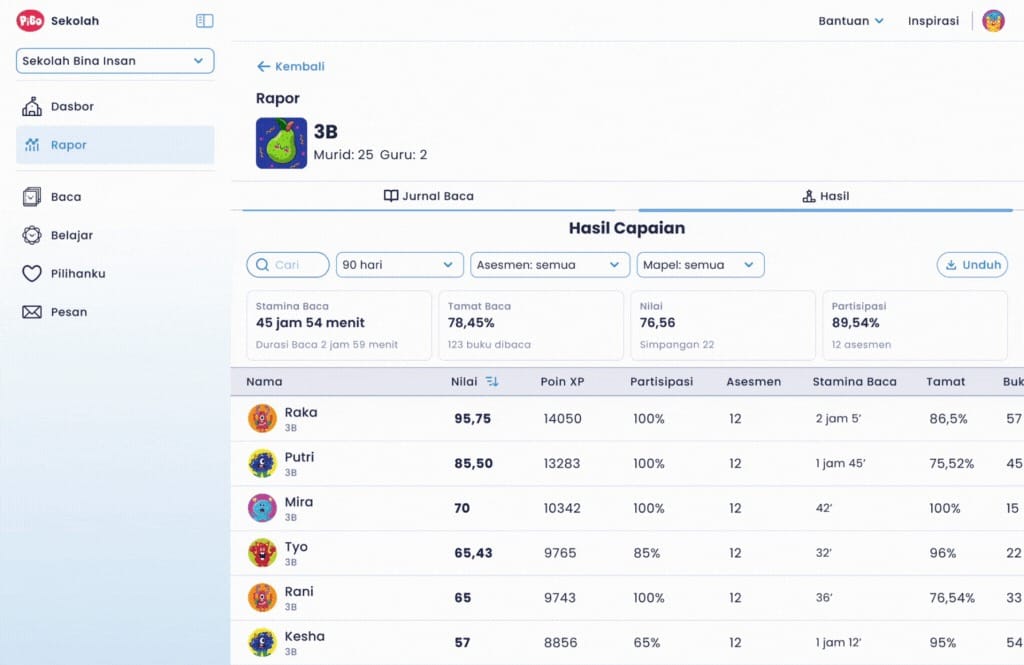The height and width of the screenshot is (665, 1024).
Task: Go to Belajar in sidebar
Action: click(x=71, y=235)
